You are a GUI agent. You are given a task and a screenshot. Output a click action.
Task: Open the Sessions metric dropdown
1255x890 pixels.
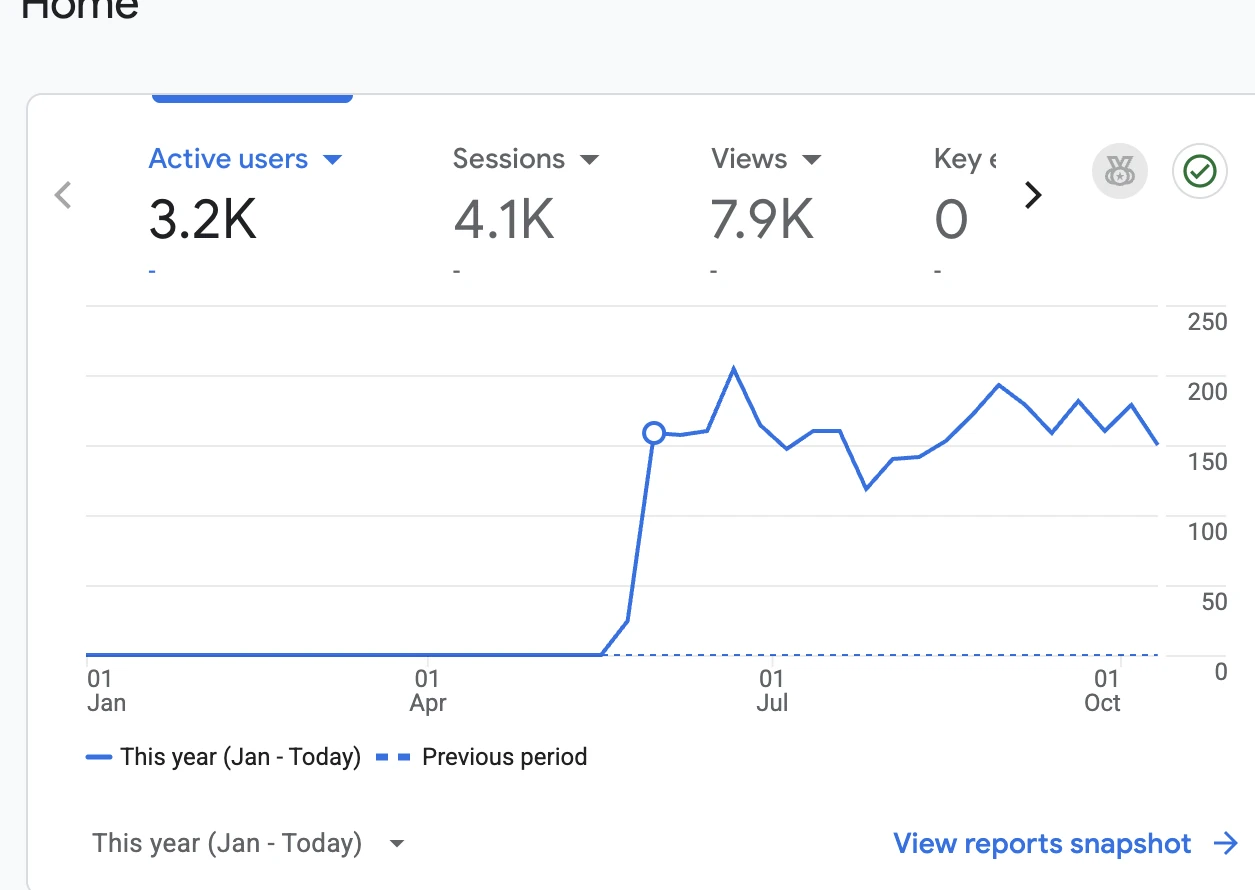(x=525, y=159)
